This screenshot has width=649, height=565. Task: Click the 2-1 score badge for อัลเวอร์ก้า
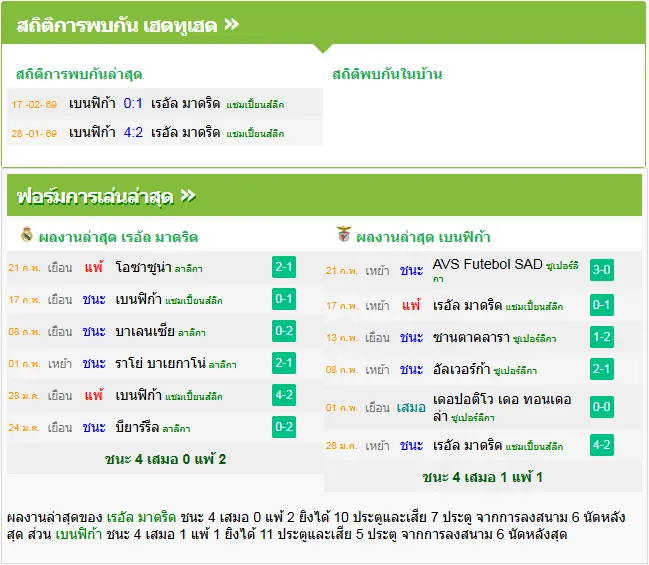(602, 369)
